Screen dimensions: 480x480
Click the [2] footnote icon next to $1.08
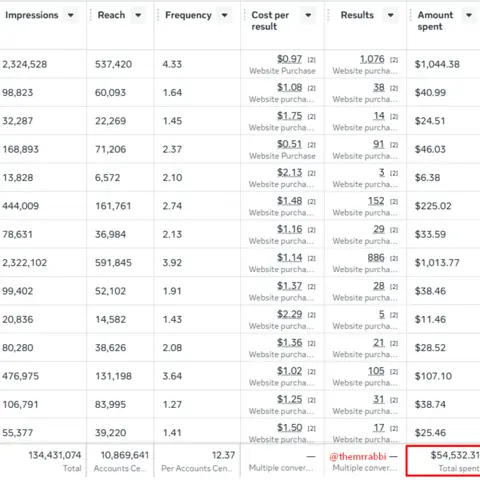(311, 88)
